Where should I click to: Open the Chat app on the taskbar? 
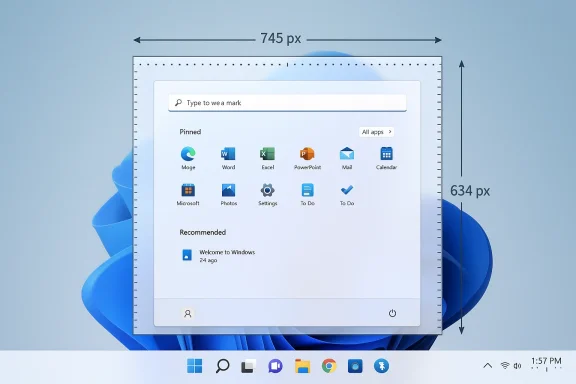pos(275,366)
